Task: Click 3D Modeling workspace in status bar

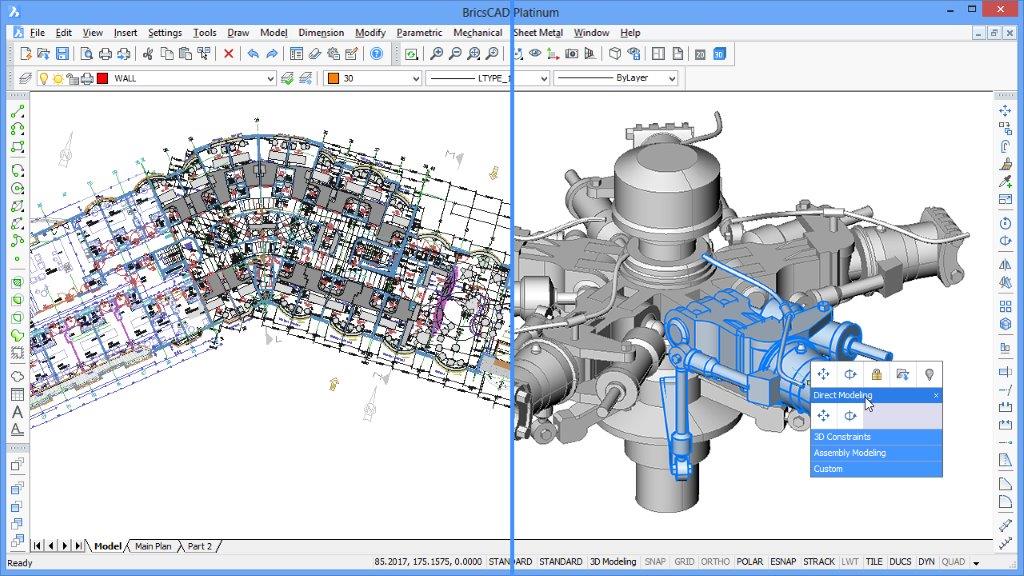Action: [613, 562]
